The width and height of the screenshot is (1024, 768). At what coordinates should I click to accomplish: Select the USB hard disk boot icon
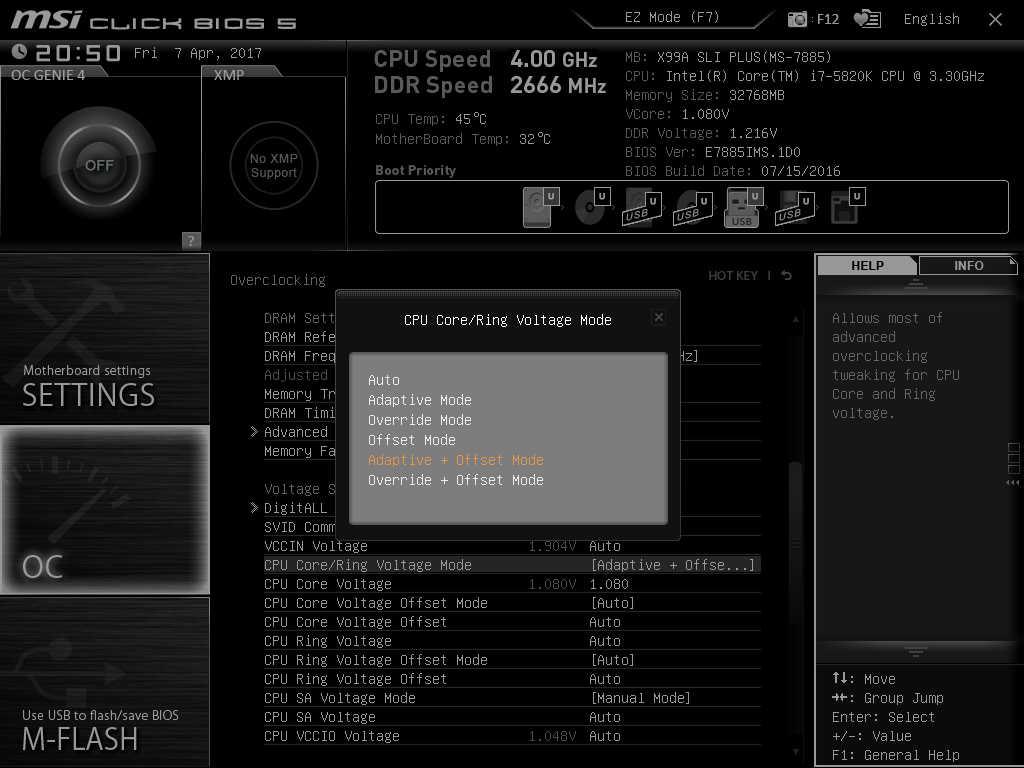[x=643, y=206]
